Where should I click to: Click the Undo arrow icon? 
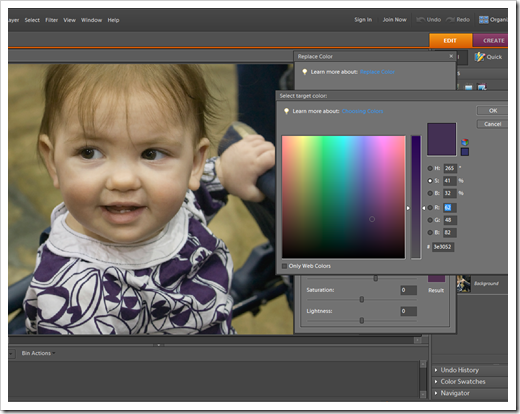tap(421, 20)
